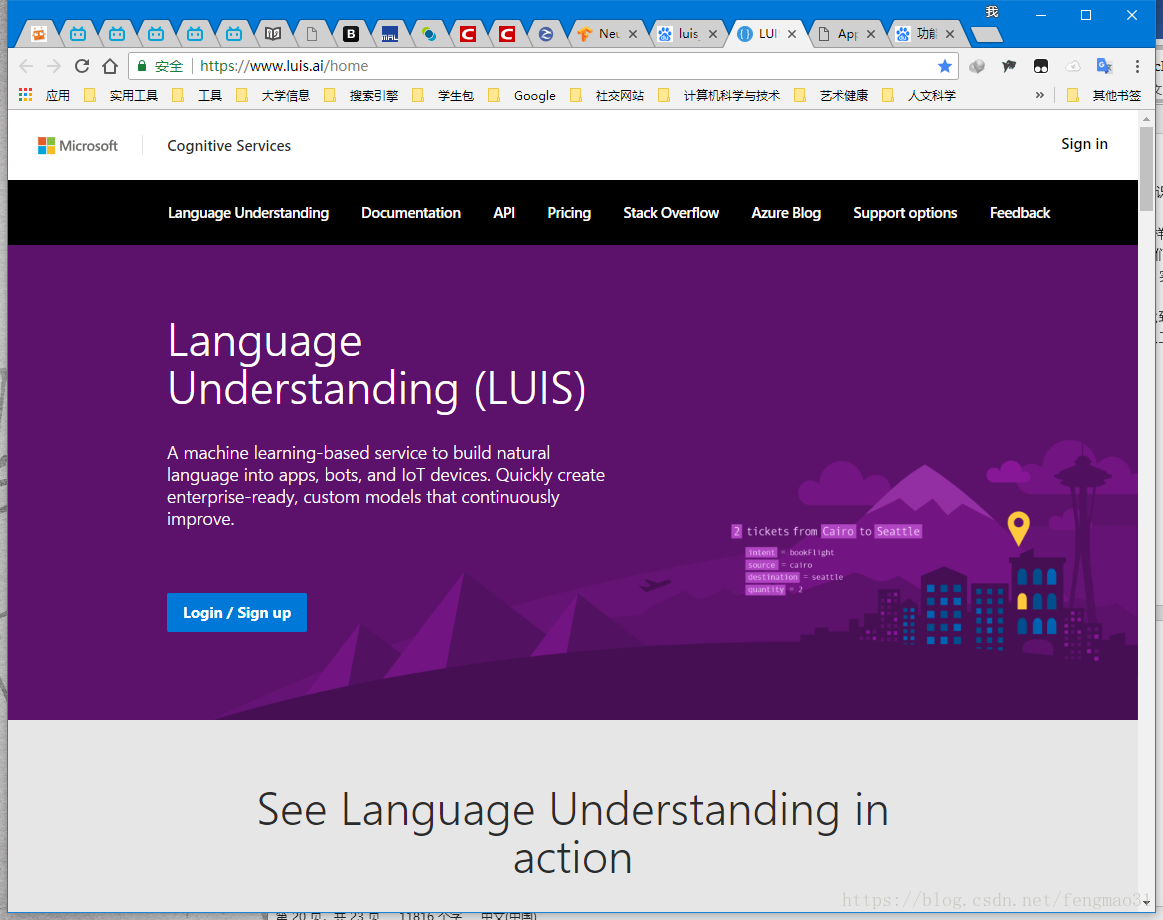Open the 学生包 bookmark folder
The width and height of the screenshot is (1163, 920).
[x=444, y=95]
